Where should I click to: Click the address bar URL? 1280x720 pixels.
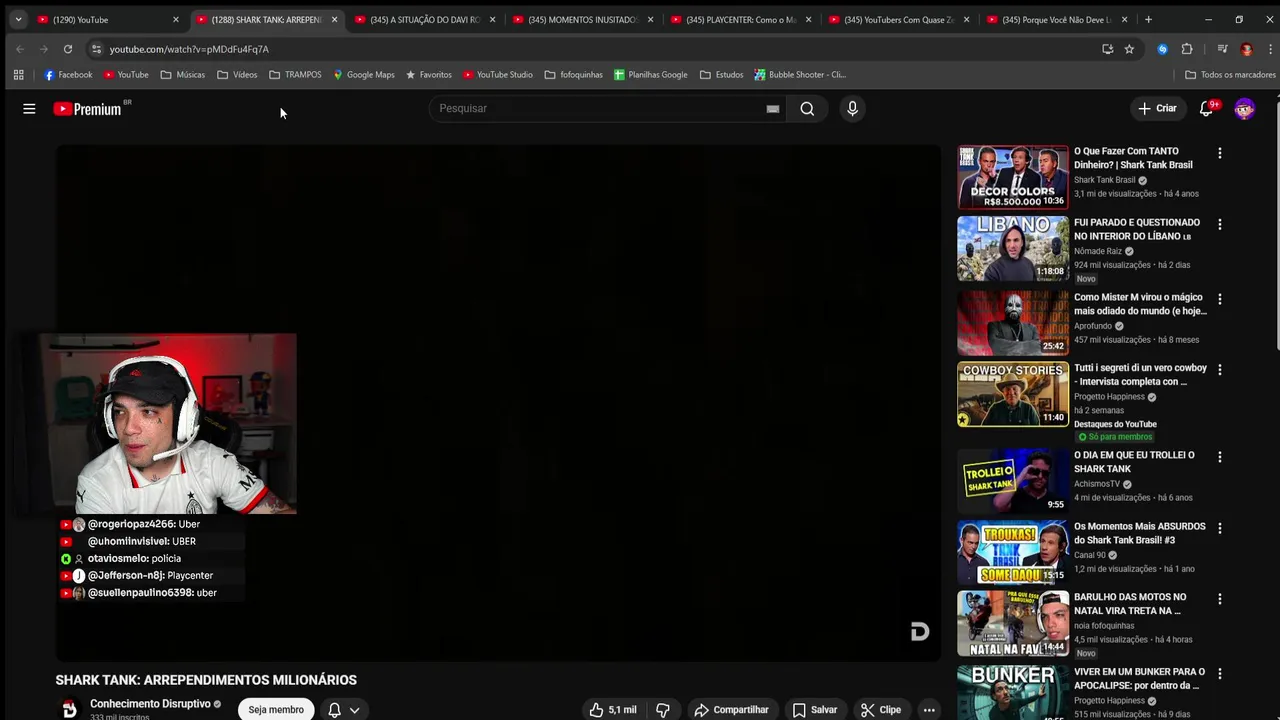click(189, 49)
